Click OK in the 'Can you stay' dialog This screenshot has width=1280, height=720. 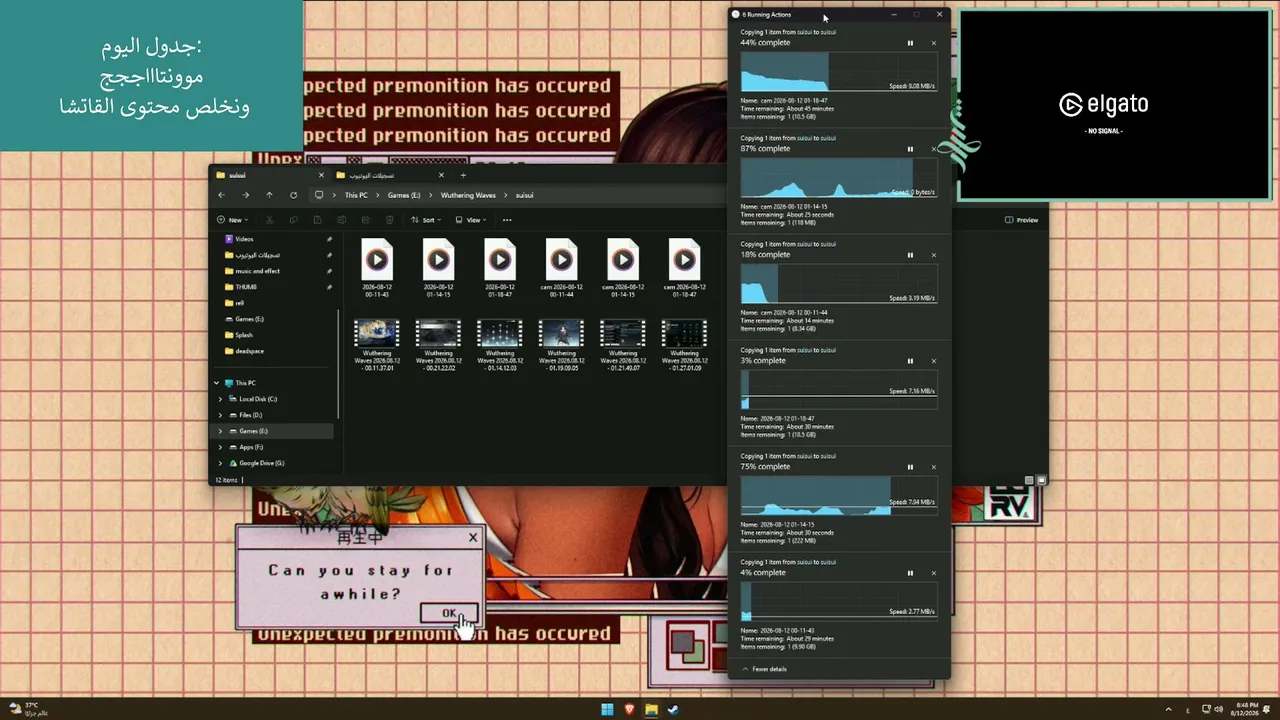(x=449, y=613)
